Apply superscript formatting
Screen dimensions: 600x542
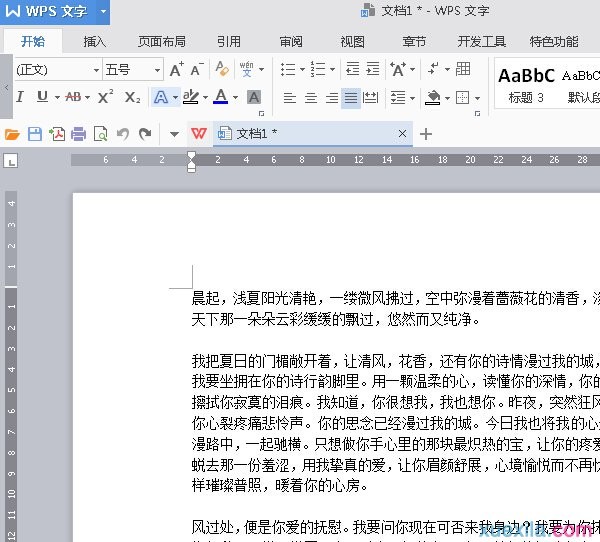tap(104, 97)
